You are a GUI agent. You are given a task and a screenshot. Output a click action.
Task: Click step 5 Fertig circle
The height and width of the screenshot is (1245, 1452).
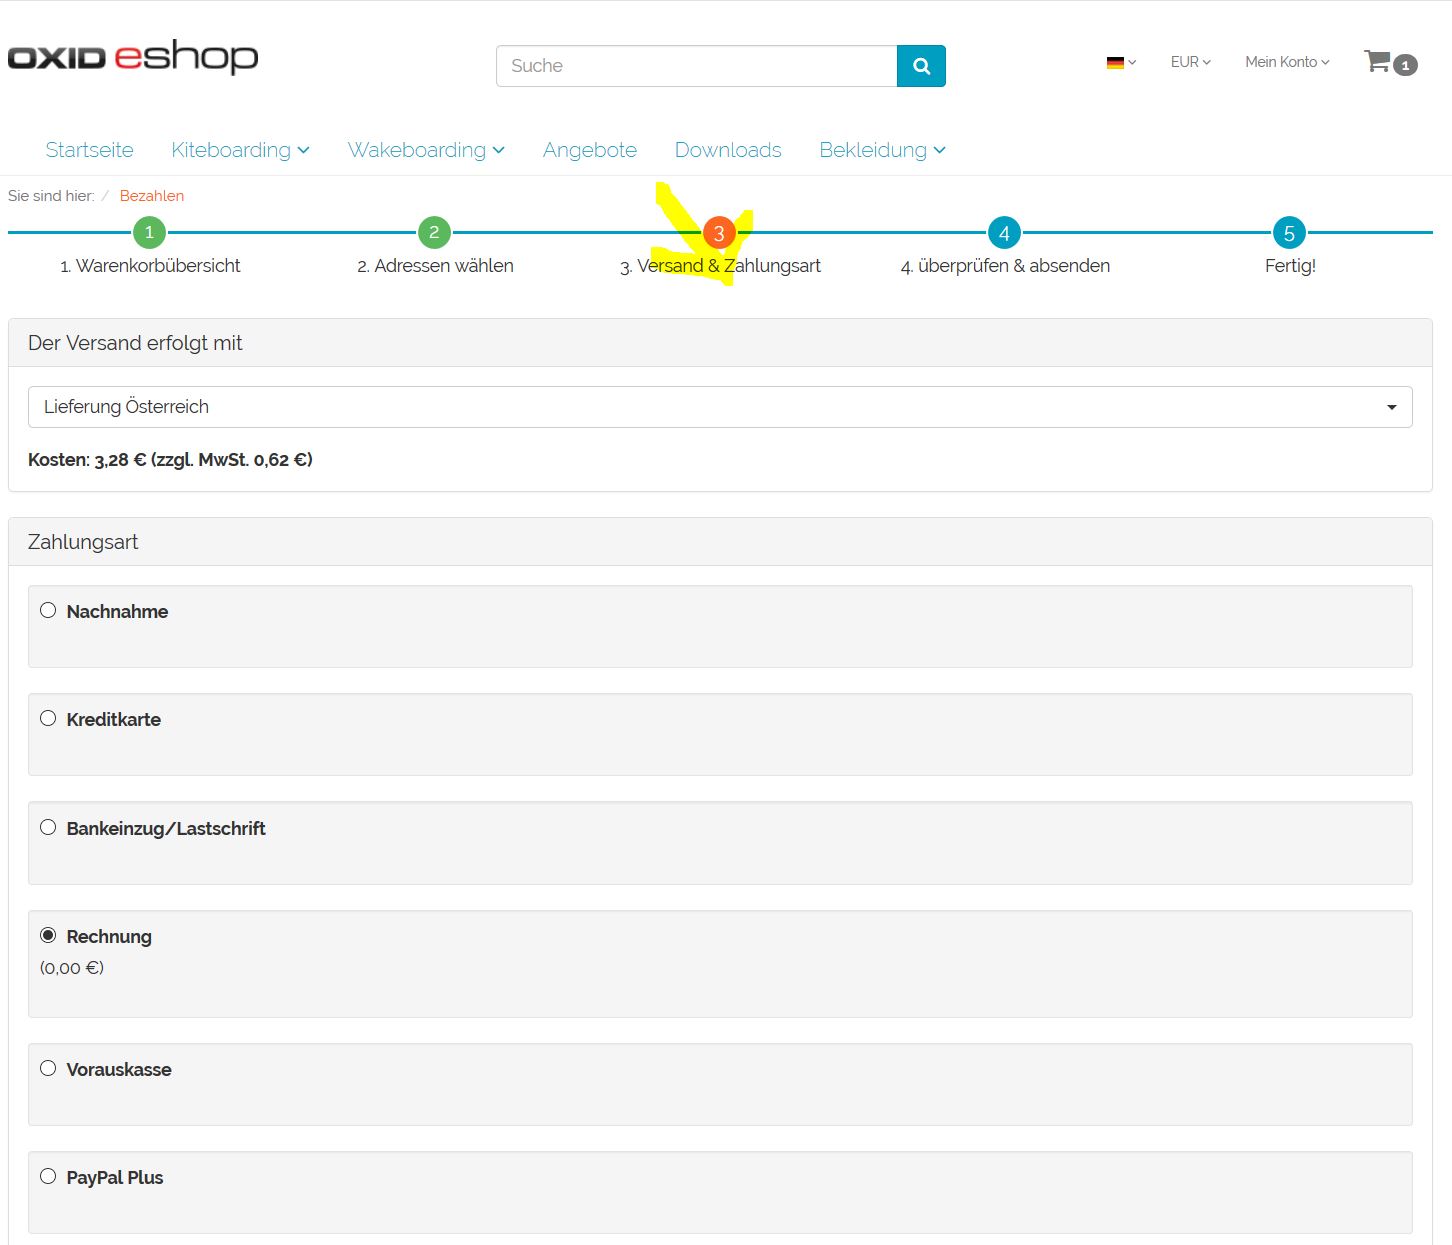click(1289, 233)
